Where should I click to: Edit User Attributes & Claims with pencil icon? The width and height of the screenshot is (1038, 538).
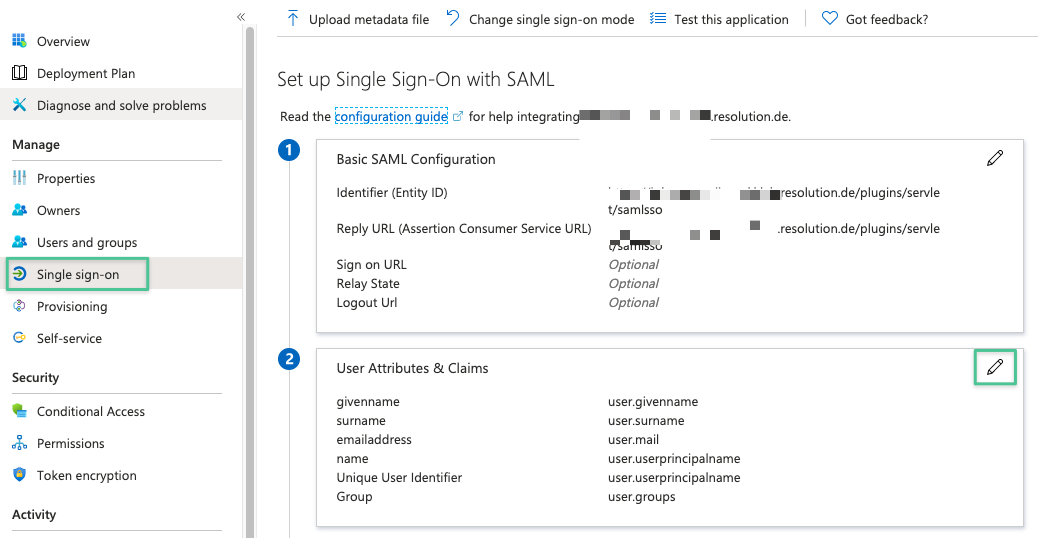point(995,367)
